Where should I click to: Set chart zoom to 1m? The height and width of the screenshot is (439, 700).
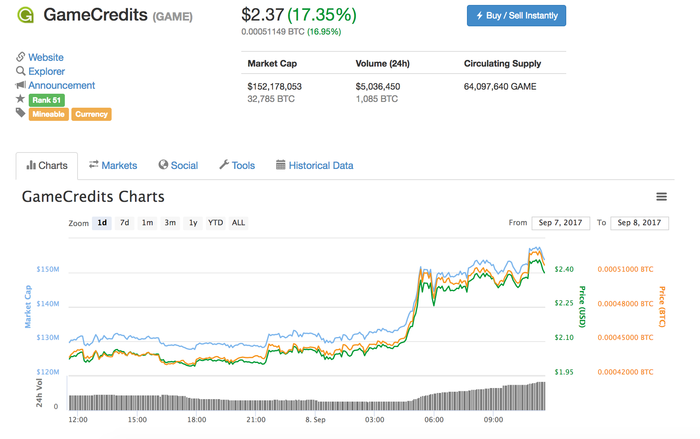(147, 223)
